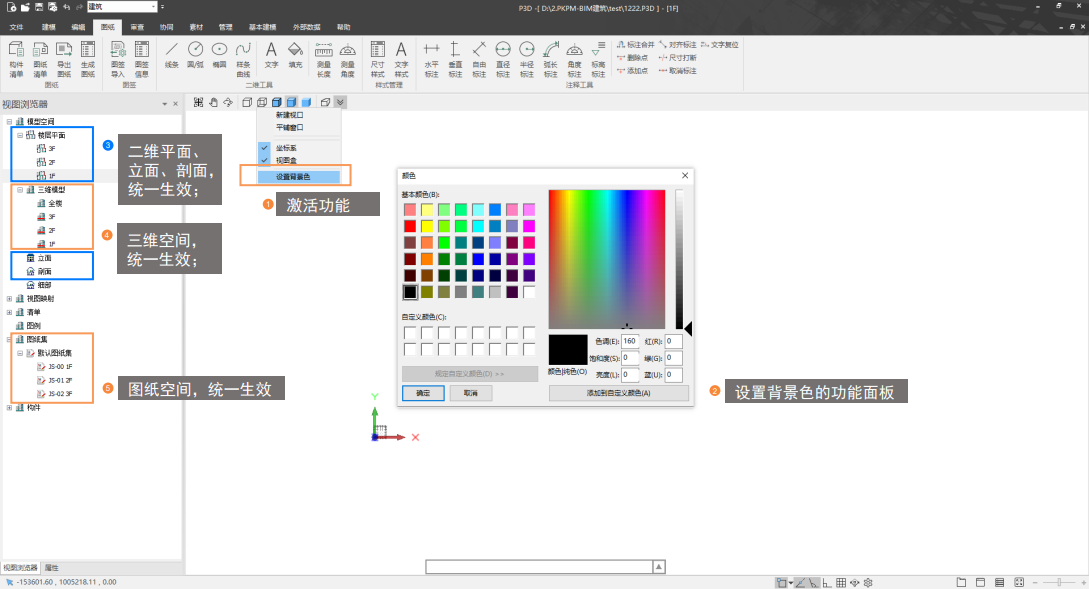Collapse the 默认图纸集 tree node

18,353
